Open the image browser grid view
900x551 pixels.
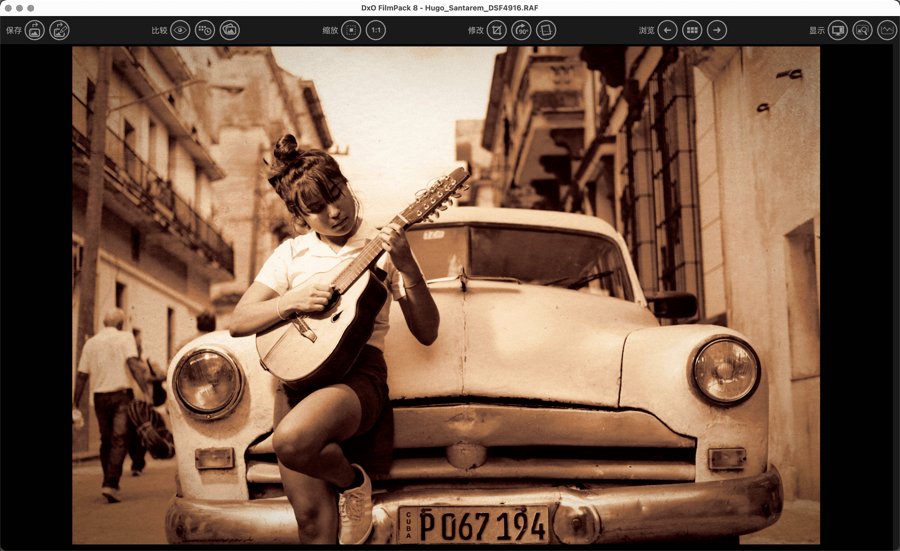pyautogui.click(x=692, y=31)
